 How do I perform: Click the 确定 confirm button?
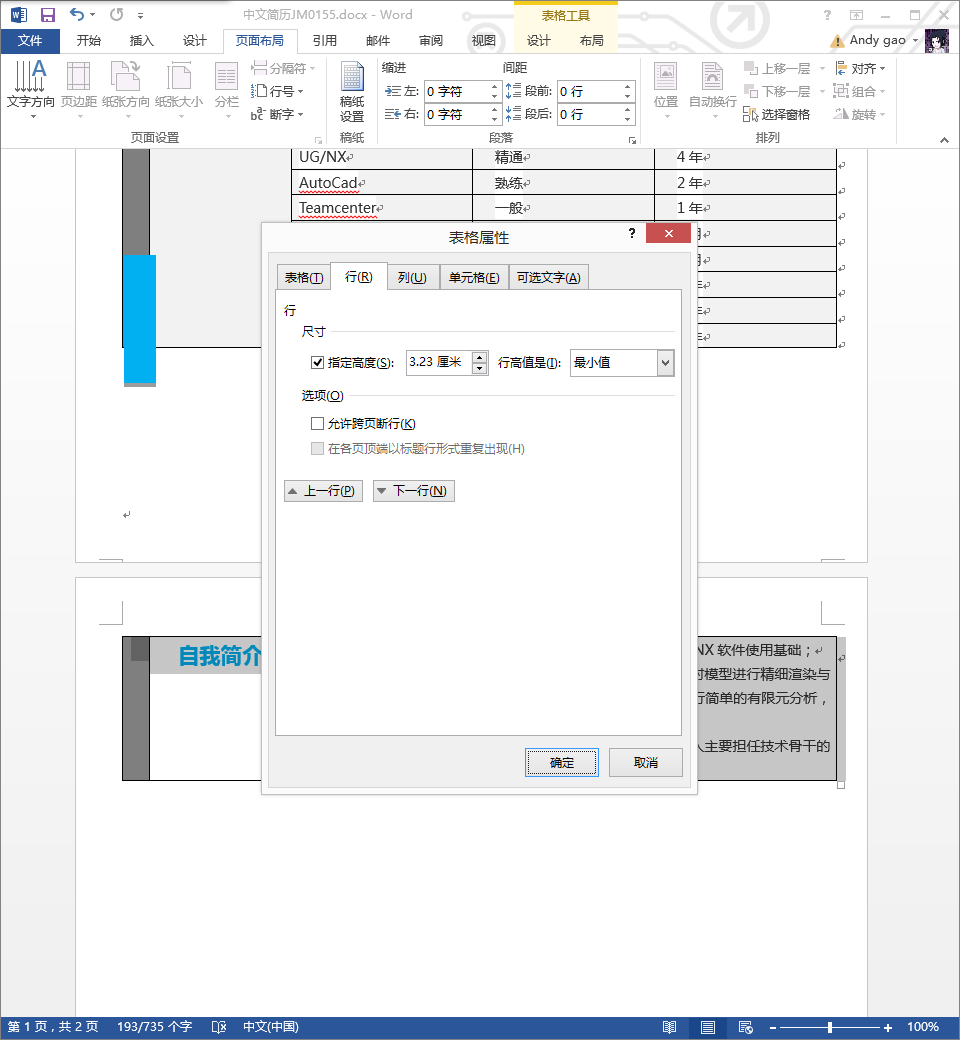561,762
